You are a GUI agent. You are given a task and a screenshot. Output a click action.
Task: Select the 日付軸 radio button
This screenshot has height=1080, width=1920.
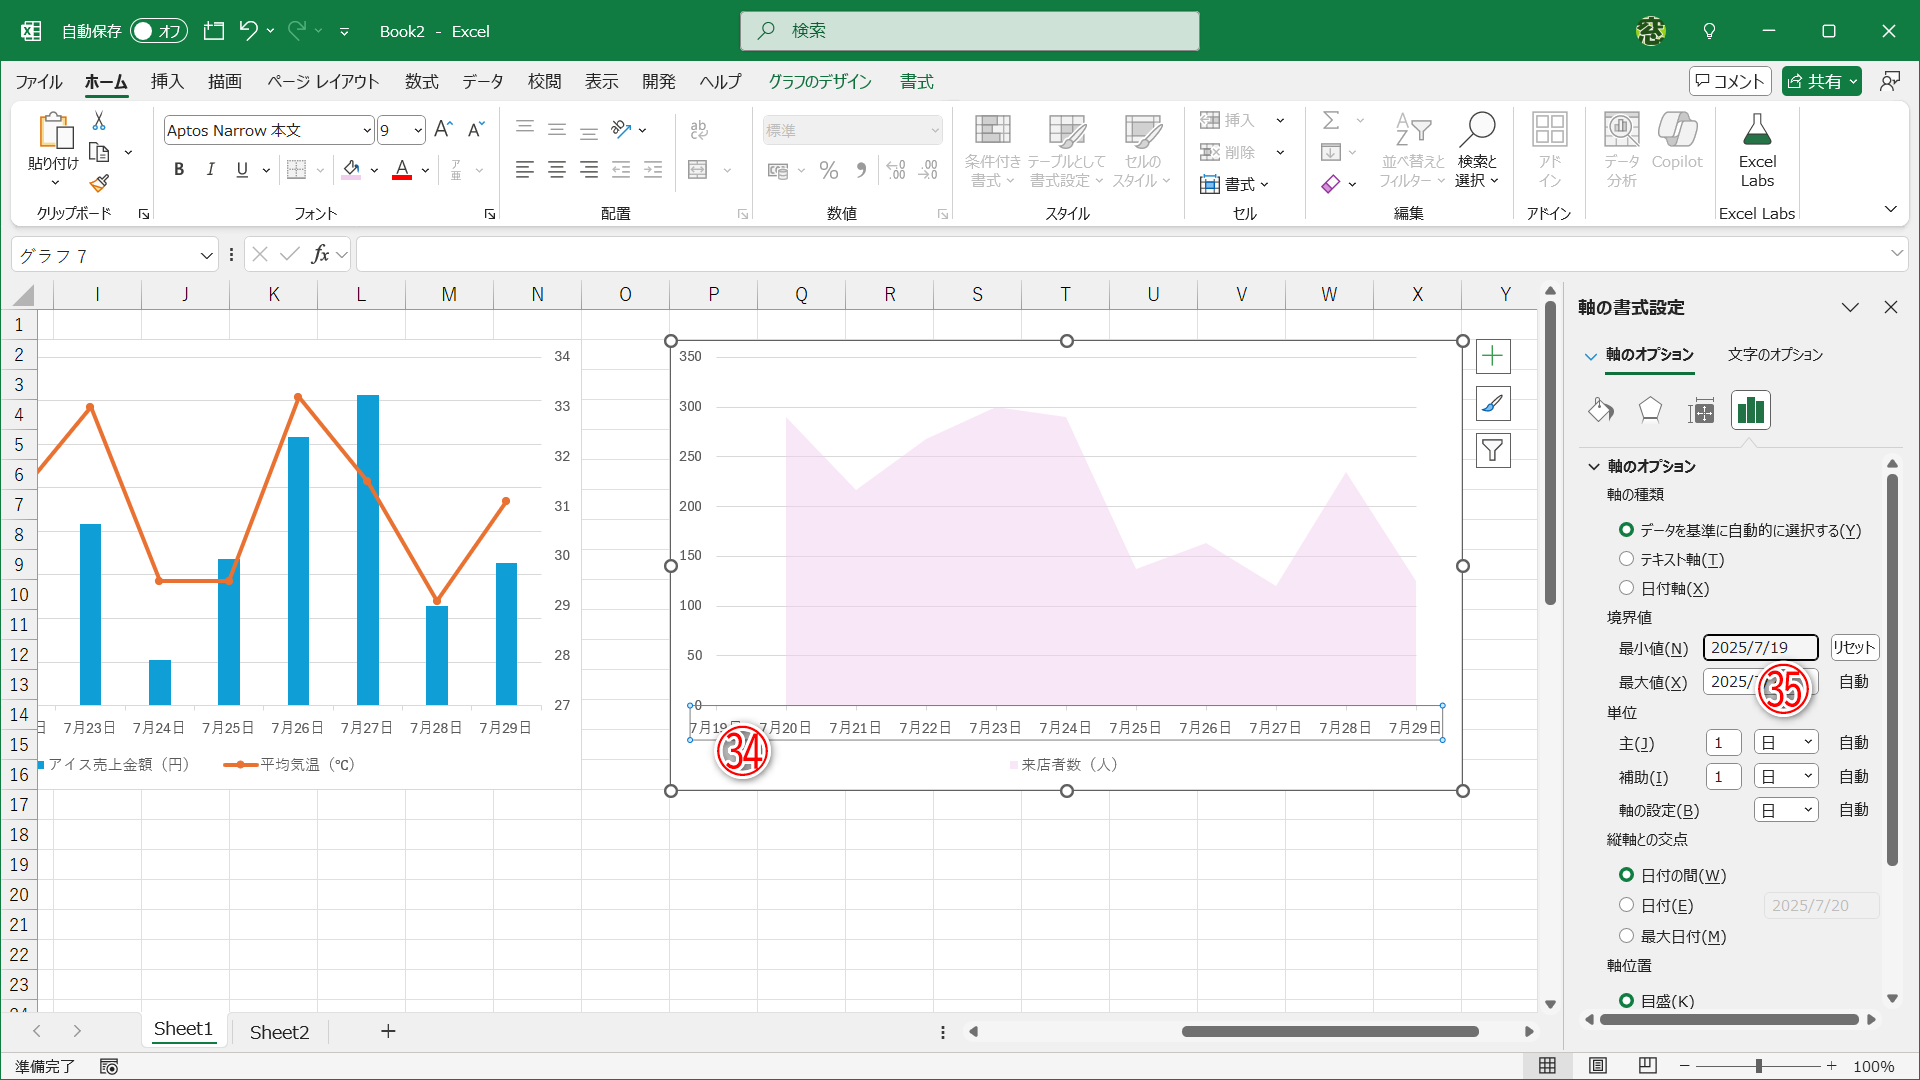click(1627, 588)
